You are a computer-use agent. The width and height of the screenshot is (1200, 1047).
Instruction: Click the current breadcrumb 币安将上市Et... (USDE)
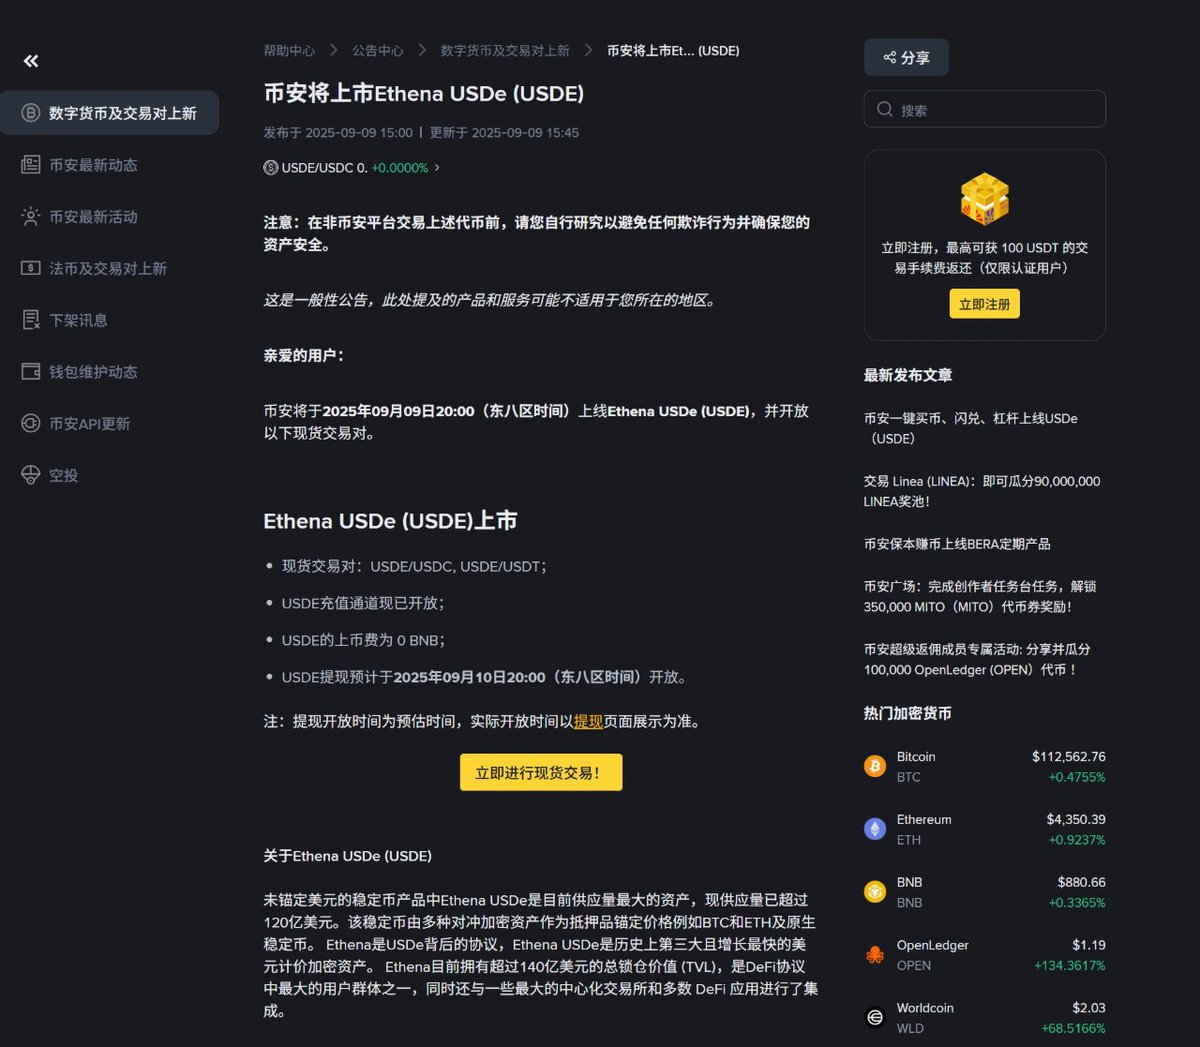[673, 50]
